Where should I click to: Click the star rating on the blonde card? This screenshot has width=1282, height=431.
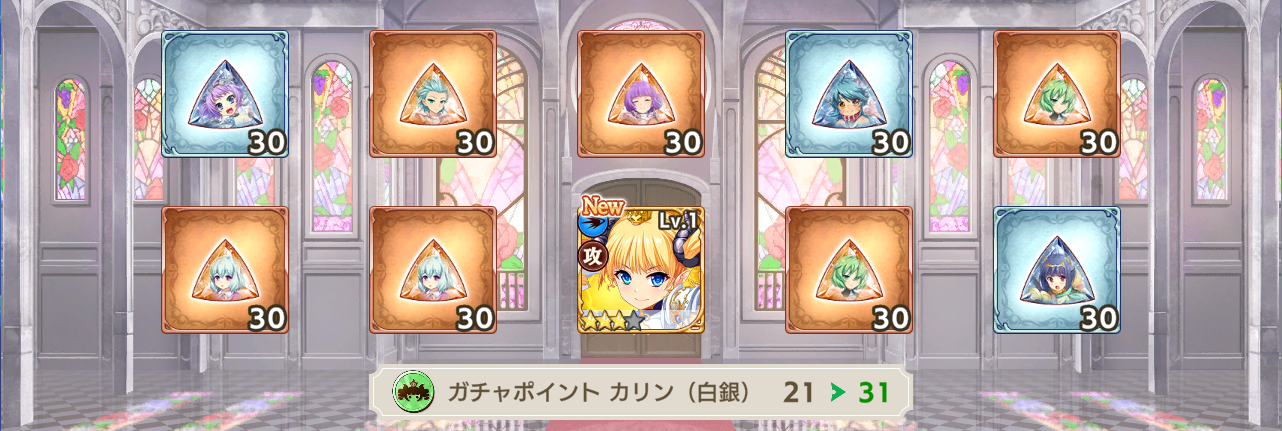click(x=614, y=321)
